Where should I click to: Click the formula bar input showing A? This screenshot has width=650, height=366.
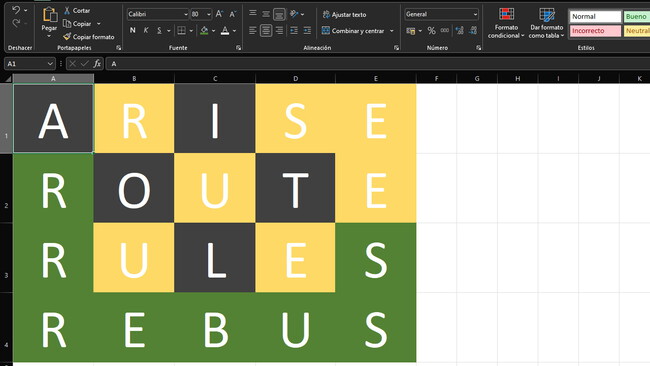pos(378,64)
